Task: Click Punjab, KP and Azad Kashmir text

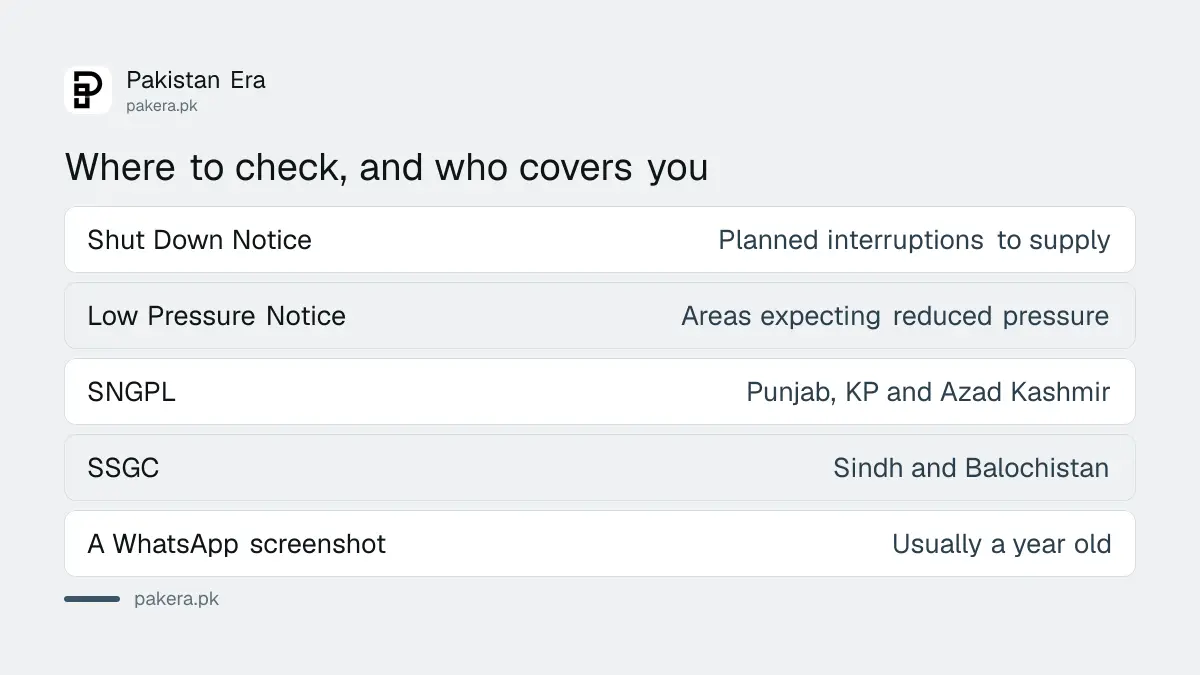Action: point(928,392)
